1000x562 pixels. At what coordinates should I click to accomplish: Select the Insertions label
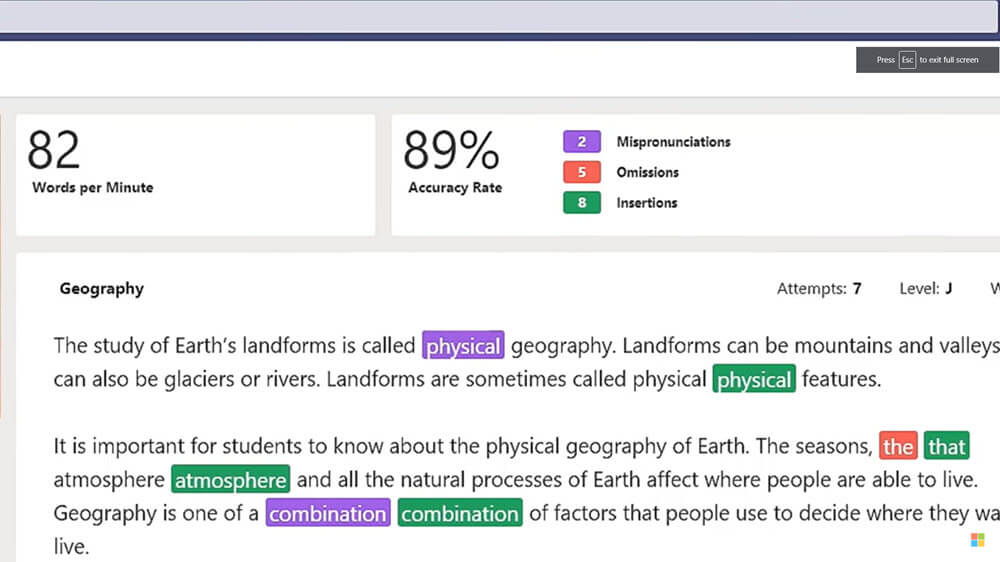647,203
